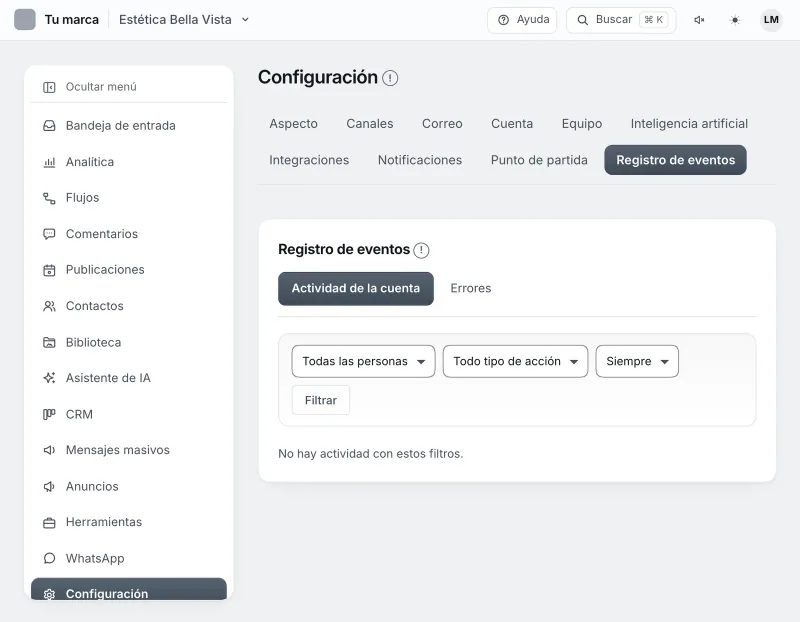The image size is (800, 622).
Task: Click the Ocultar menú collapse icon
Action: pyautogui.click(x=49, y=87)
